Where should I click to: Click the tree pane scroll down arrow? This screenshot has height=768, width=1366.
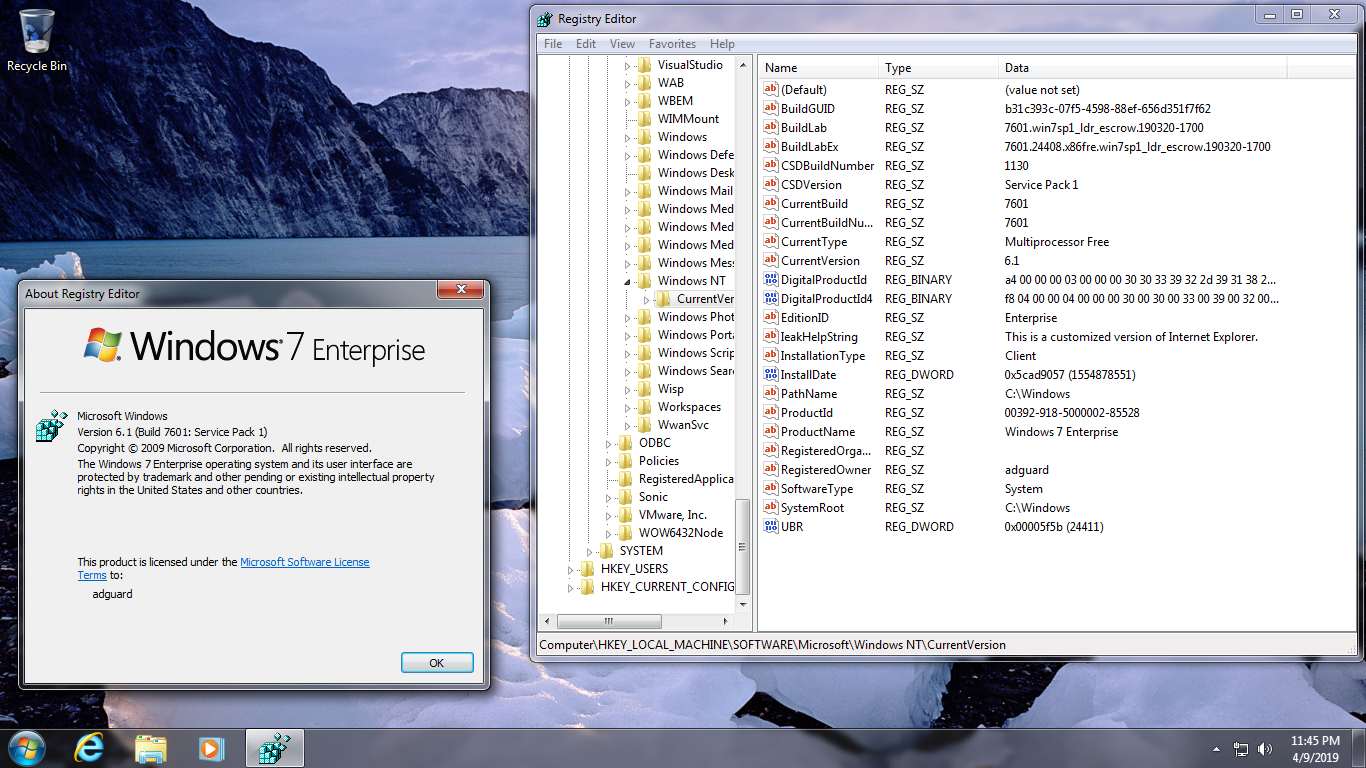tap(743, 605)
